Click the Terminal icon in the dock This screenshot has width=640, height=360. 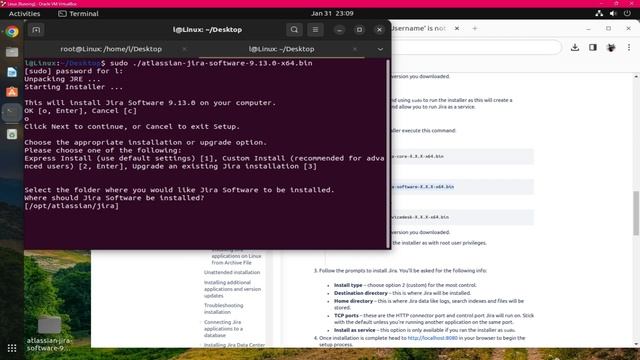coord(12,112)
